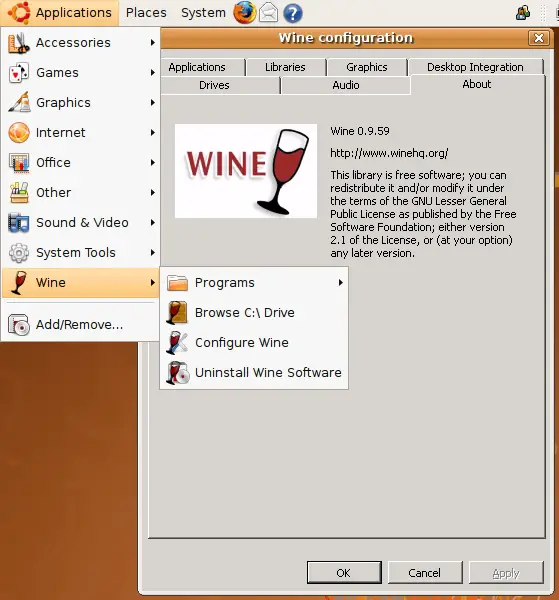Open the Places menu

(x=146, y=13)
